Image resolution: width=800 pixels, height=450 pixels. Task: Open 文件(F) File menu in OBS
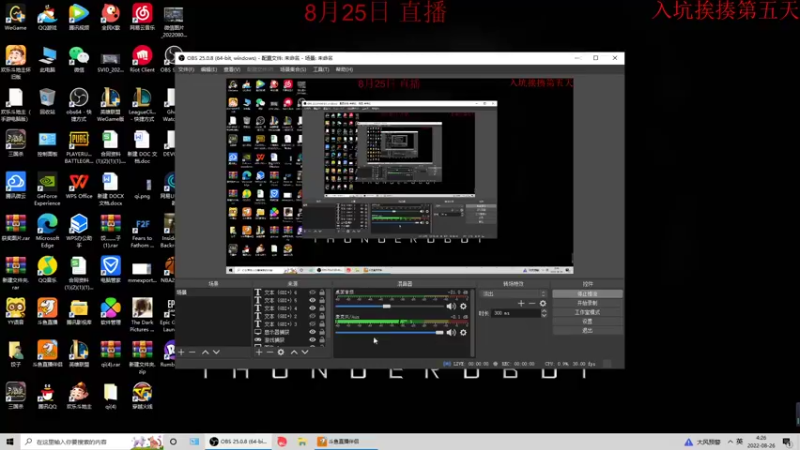[x=186, y=69]
